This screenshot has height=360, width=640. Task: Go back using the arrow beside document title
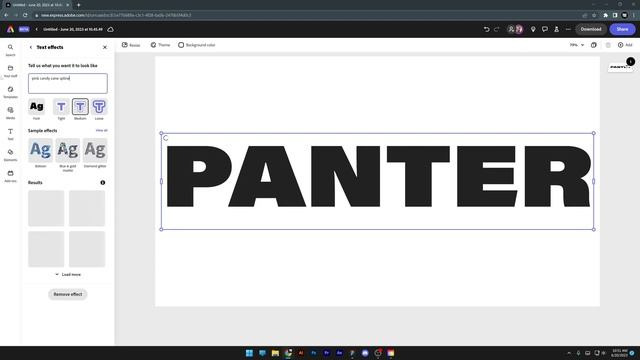point(36,29)
